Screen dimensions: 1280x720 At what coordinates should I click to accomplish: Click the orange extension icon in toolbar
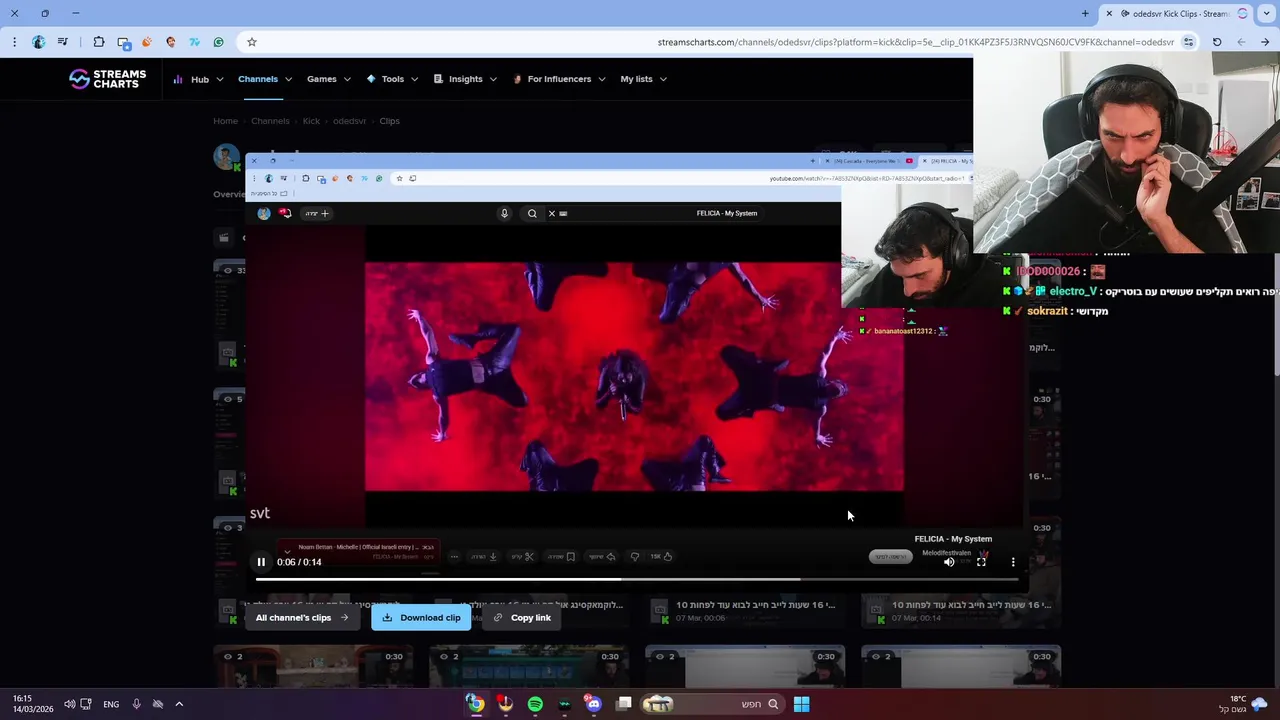(x=147, y=42)
